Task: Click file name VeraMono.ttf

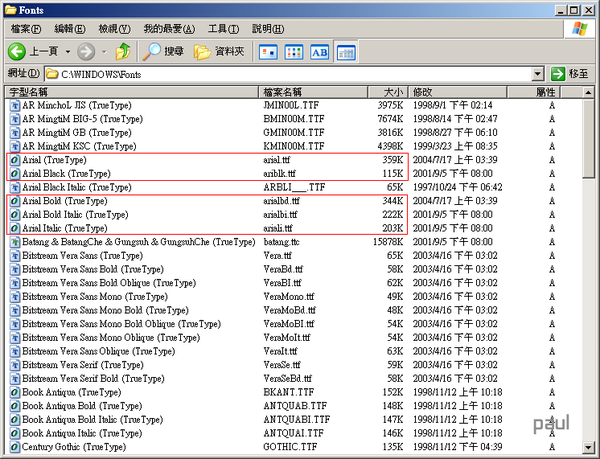Action: point(289,297)
